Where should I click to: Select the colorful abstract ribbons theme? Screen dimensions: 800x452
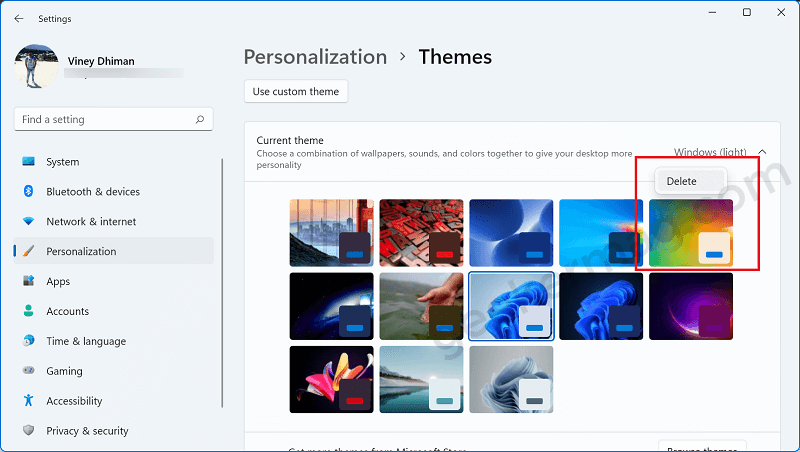[x=332, y=380]
